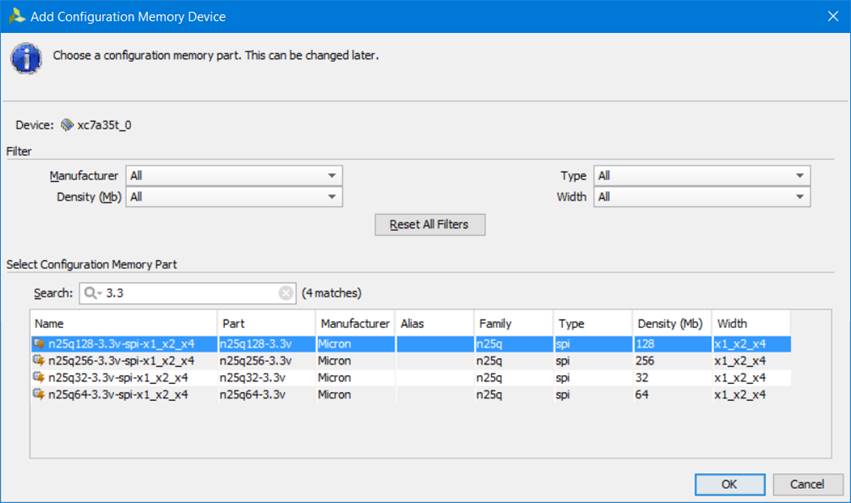This screenshot has width=851, height=503.
Task: Confirm selection with the OK button
Action: [x=729, y=484]
